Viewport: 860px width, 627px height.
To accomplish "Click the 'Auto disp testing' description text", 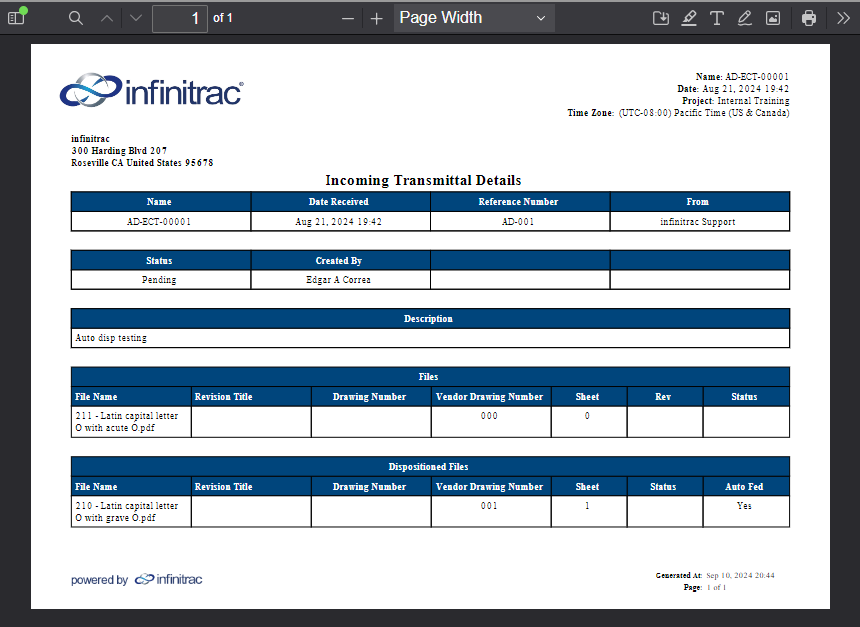I will [111, 338].
